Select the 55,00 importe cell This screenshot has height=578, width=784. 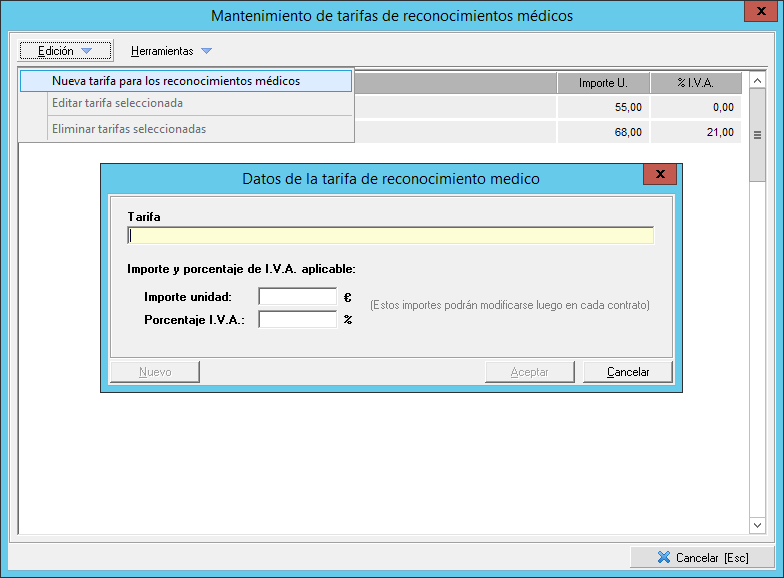click(x=603, y=107)
